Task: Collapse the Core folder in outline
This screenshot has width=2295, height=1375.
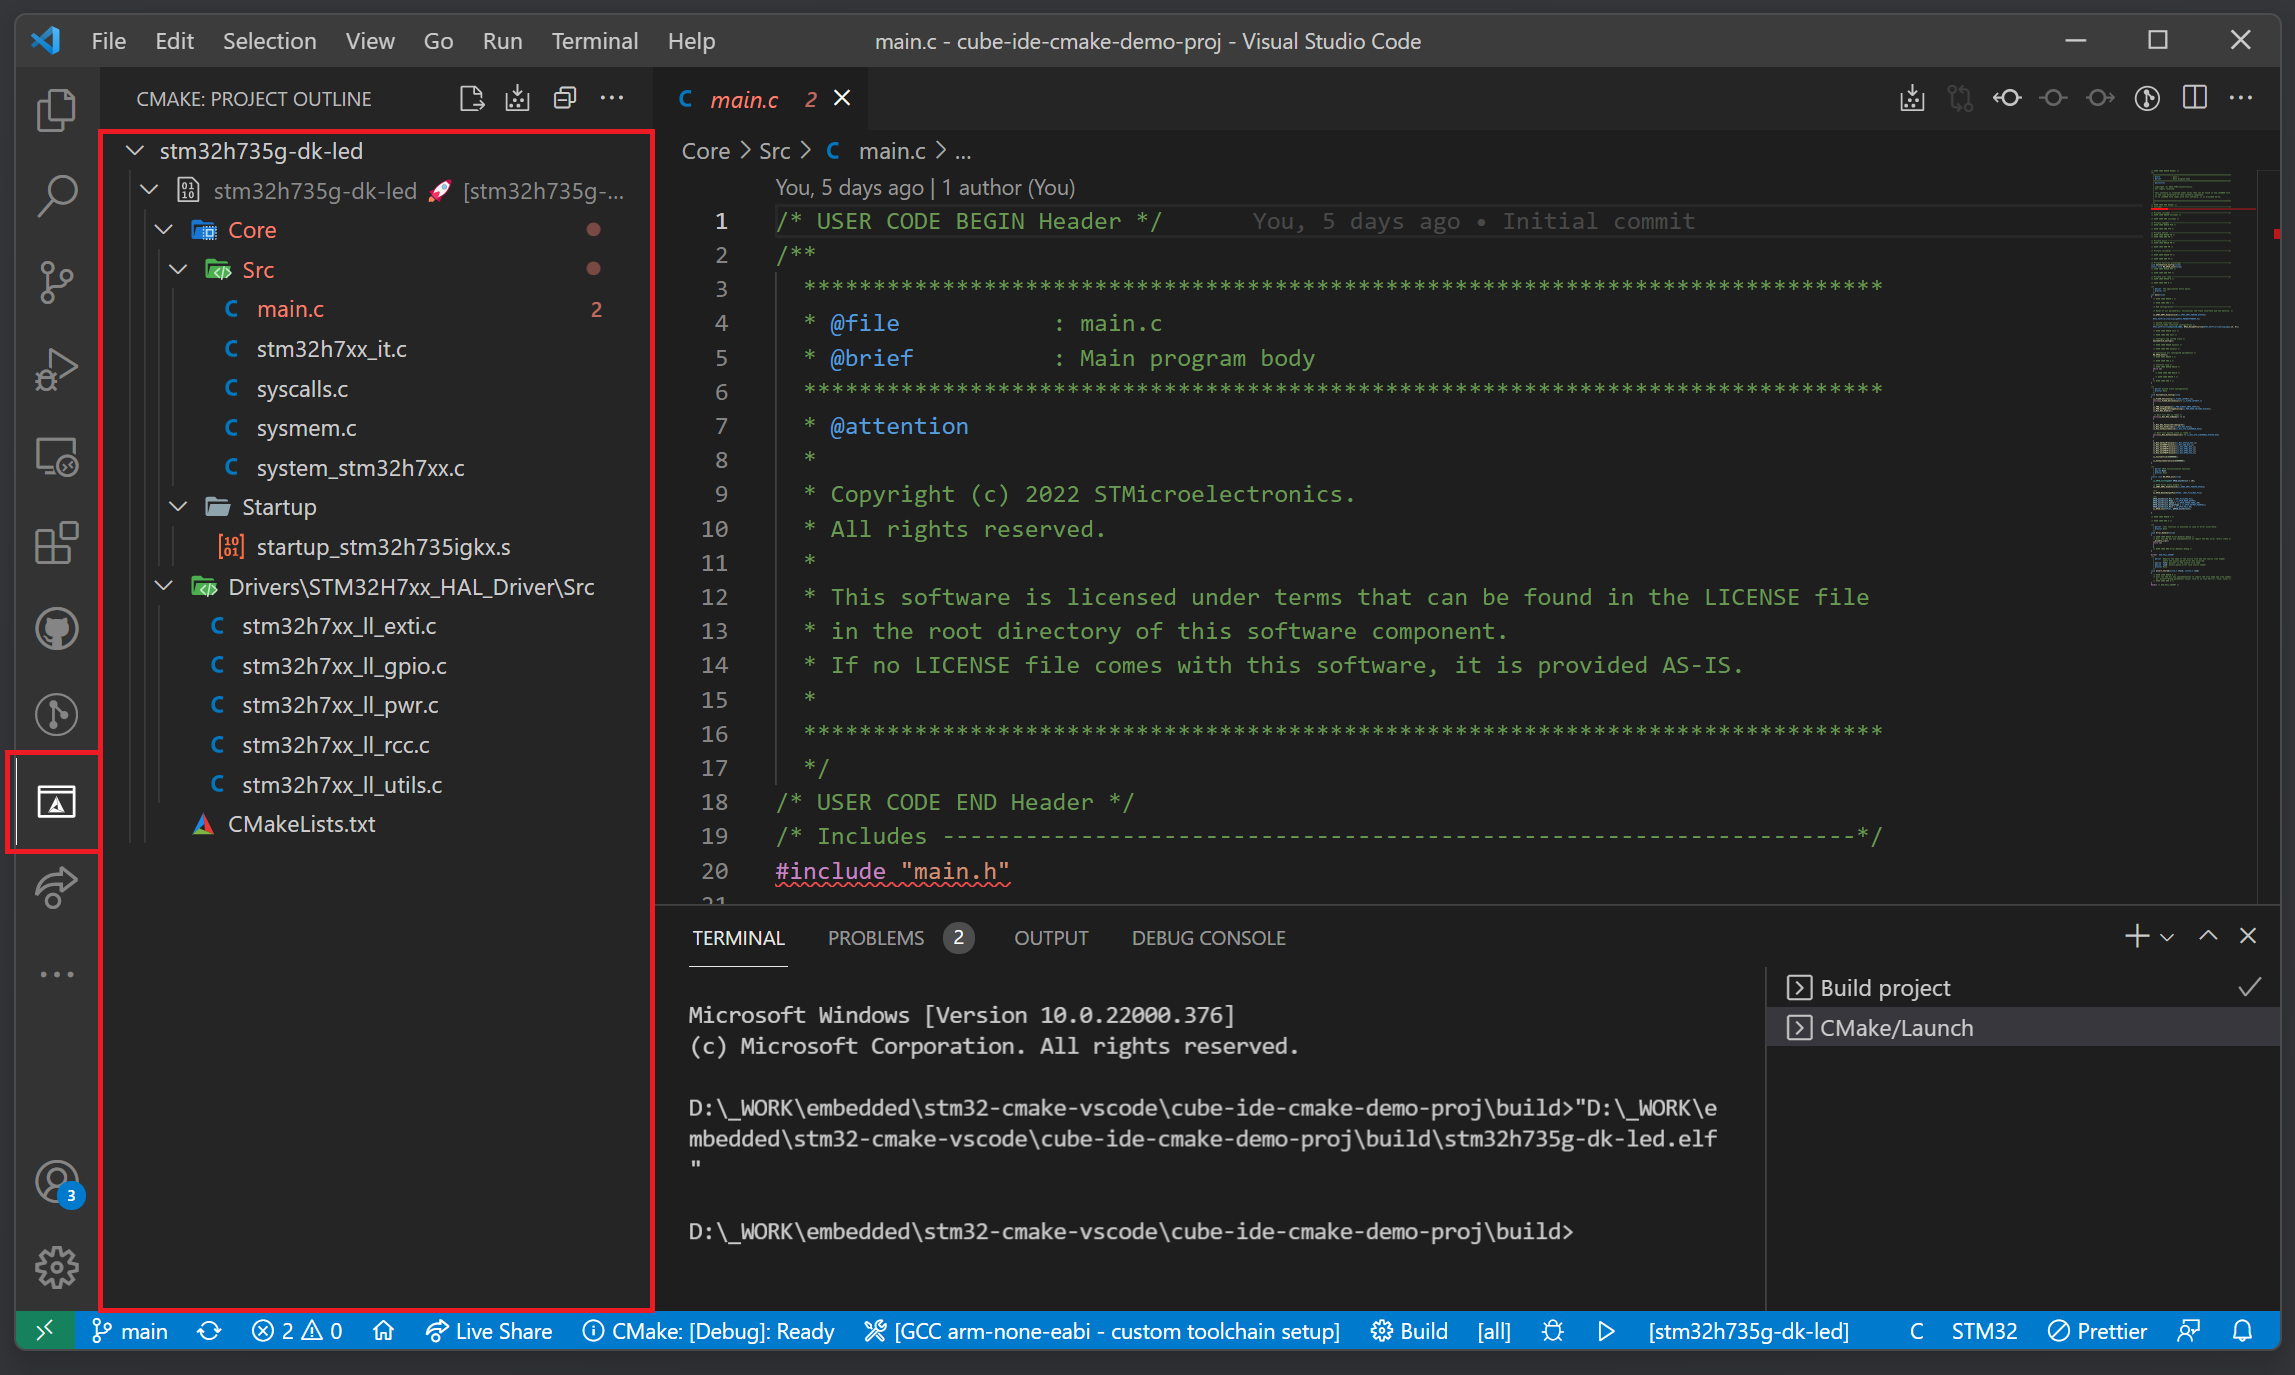Action: (164, 230)
